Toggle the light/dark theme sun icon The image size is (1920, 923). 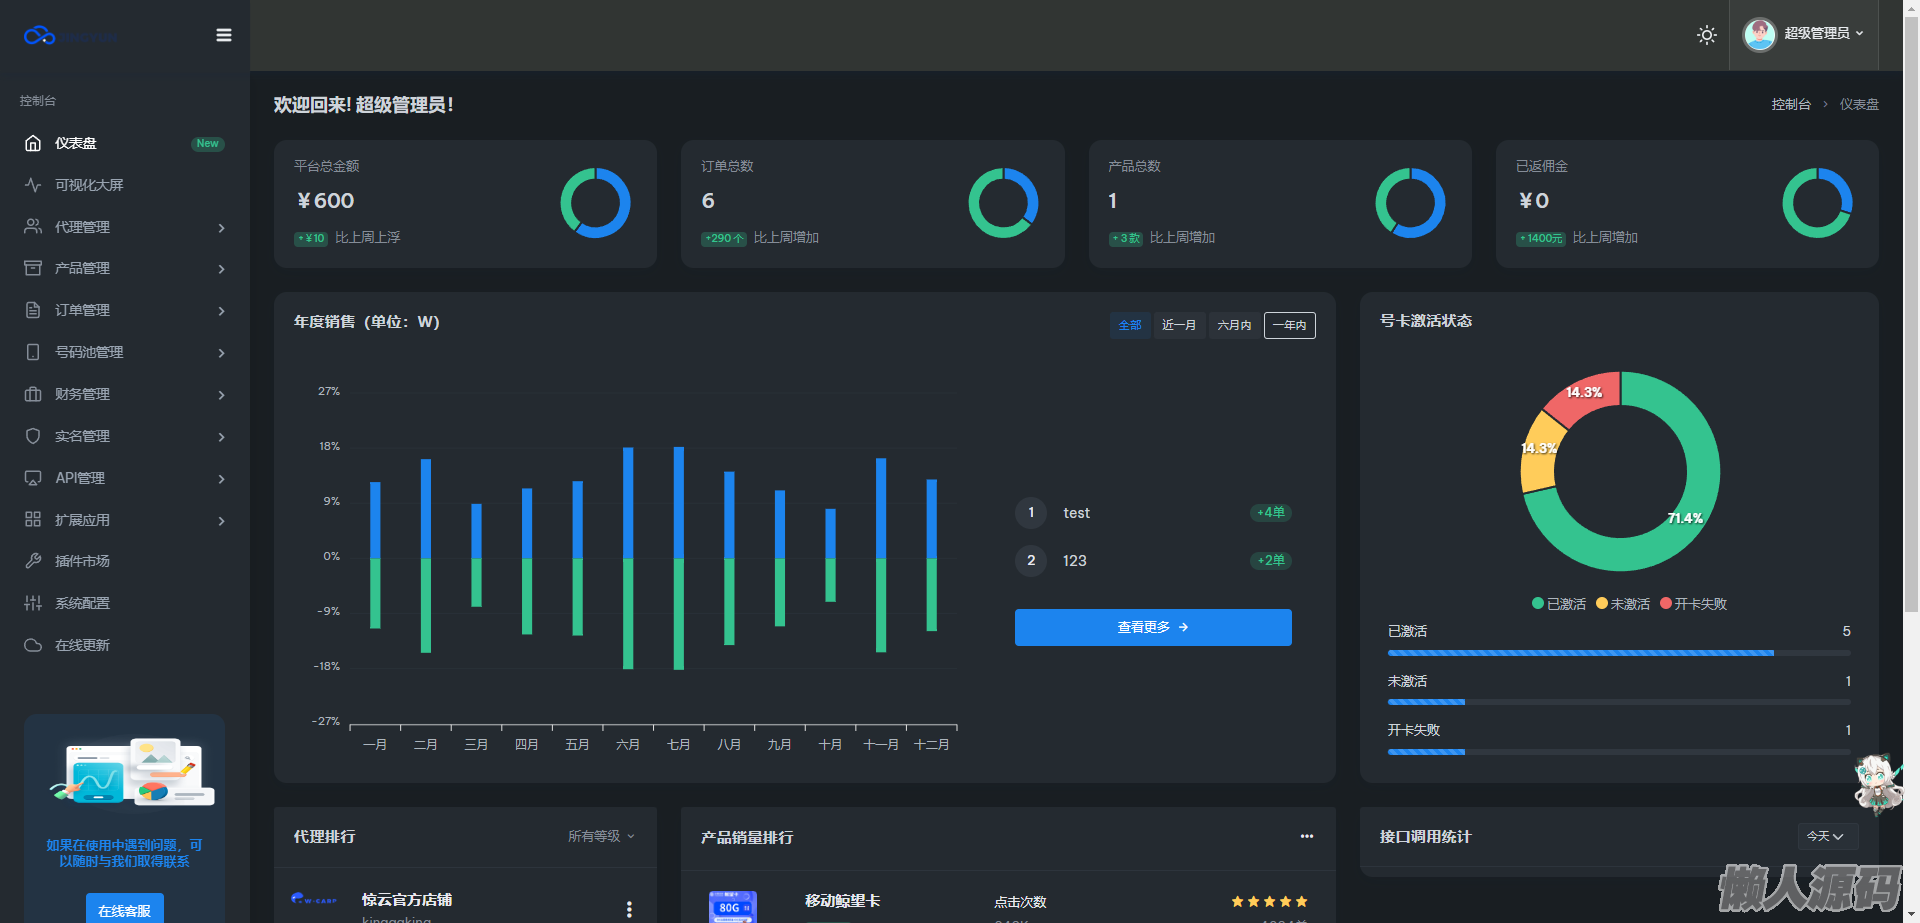tap(1706, 35)
